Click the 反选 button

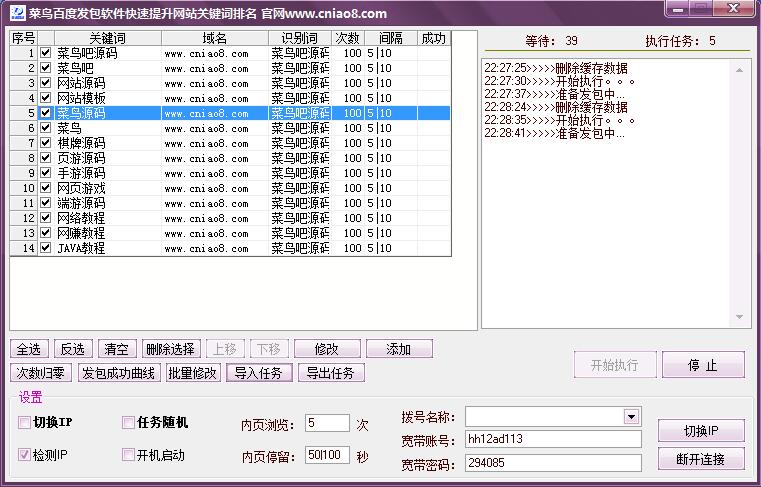point(73,349)
